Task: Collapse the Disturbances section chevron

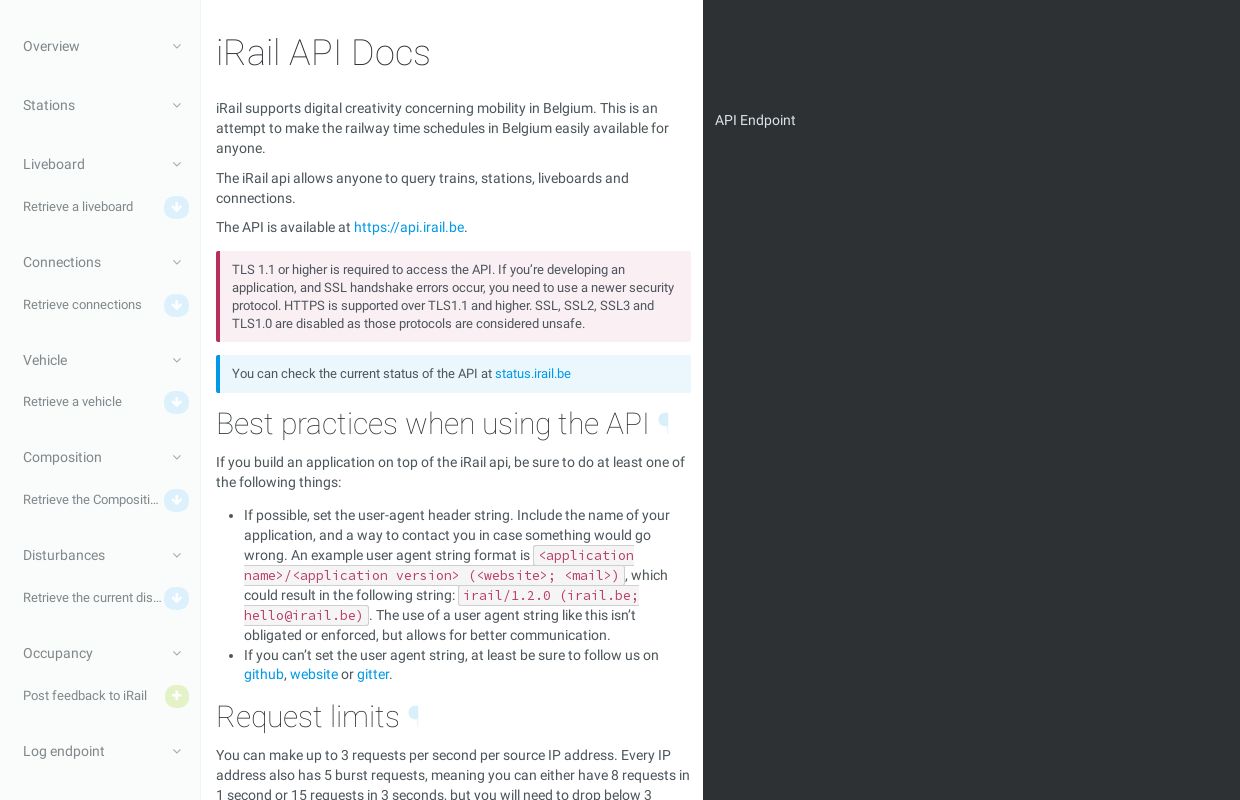Action: pyautogui.click(x=177, y=555)
